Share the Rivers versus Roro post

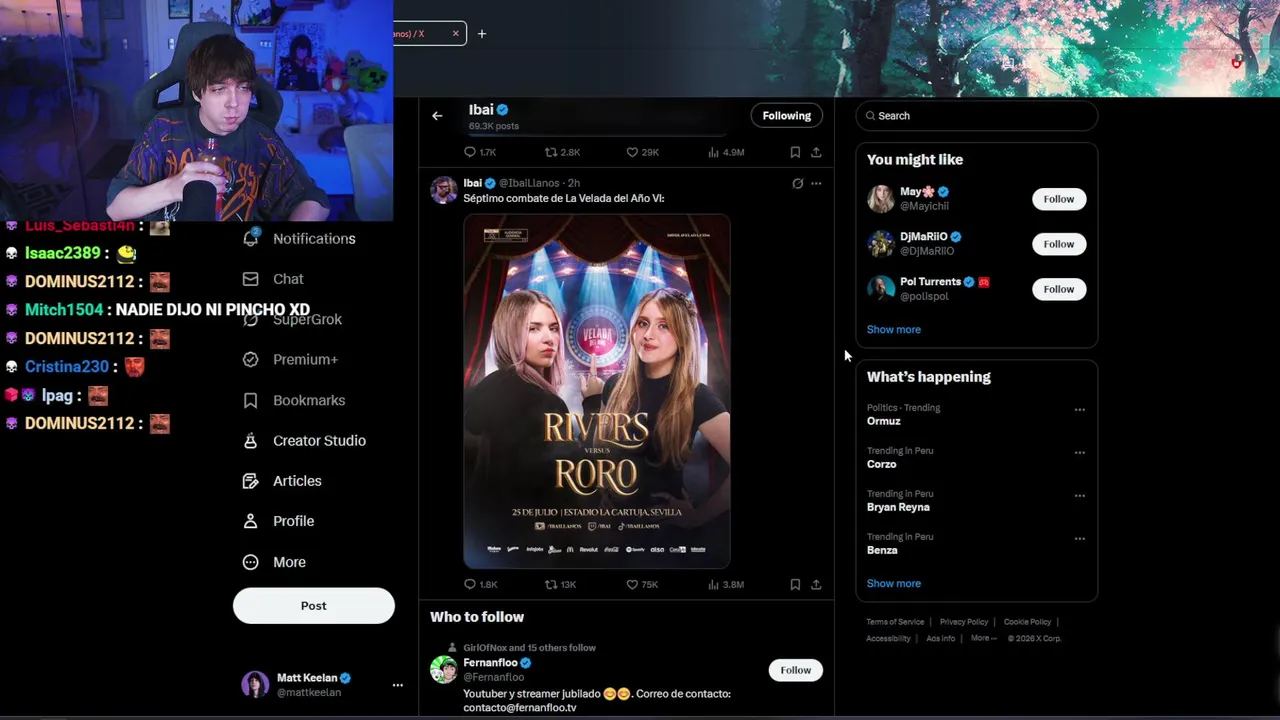(816, 584)
